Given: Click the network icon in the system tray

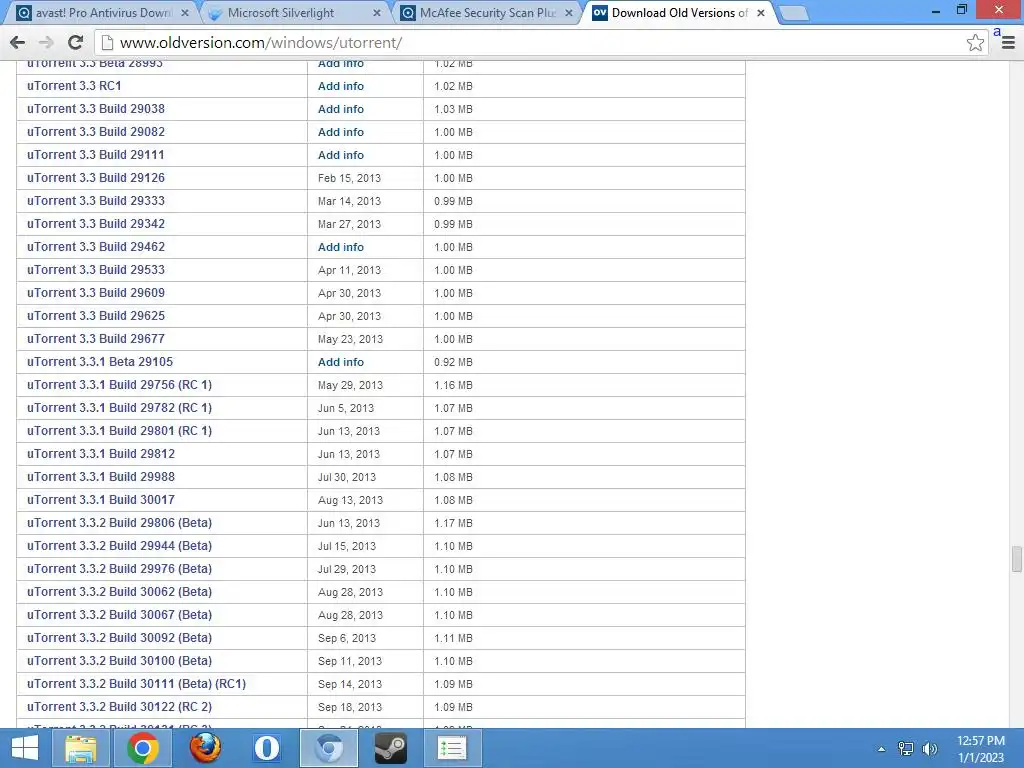Looking at the screenshot, I should (x=906, y=749).
